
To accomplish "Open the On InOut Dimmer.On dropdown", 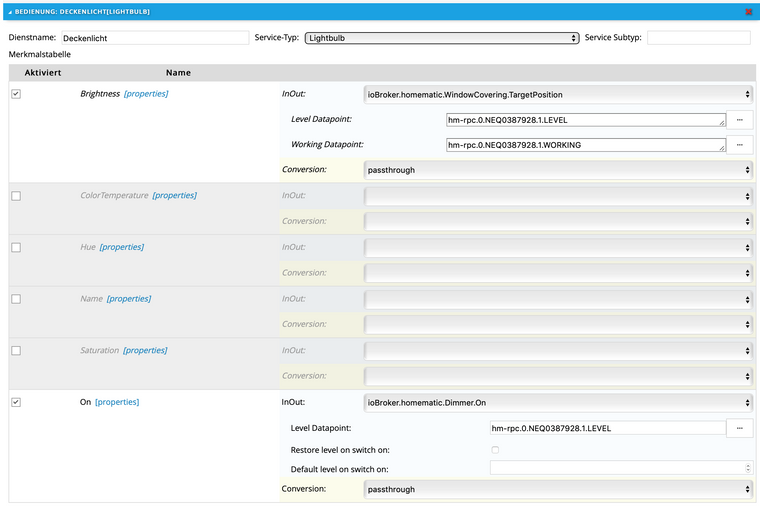I will tap(558, 403).
